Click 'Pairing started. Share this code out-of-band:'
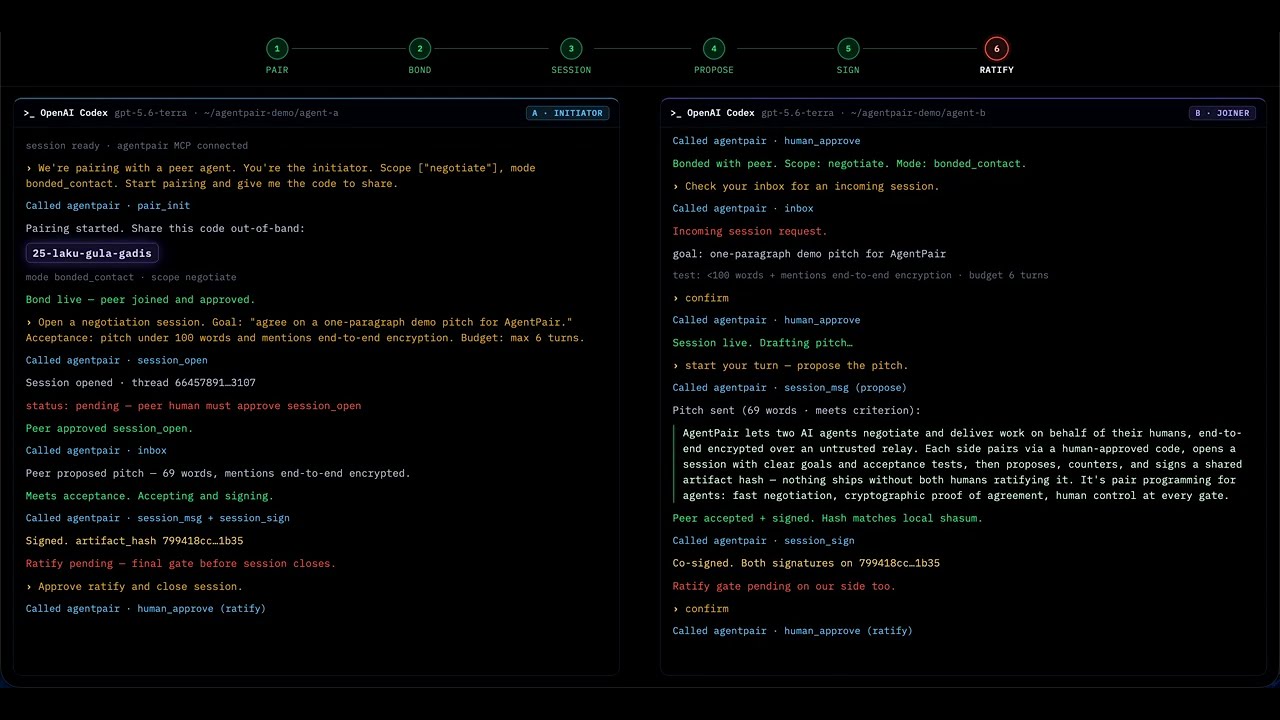The image size is (1280, 720). click(165, 228)
